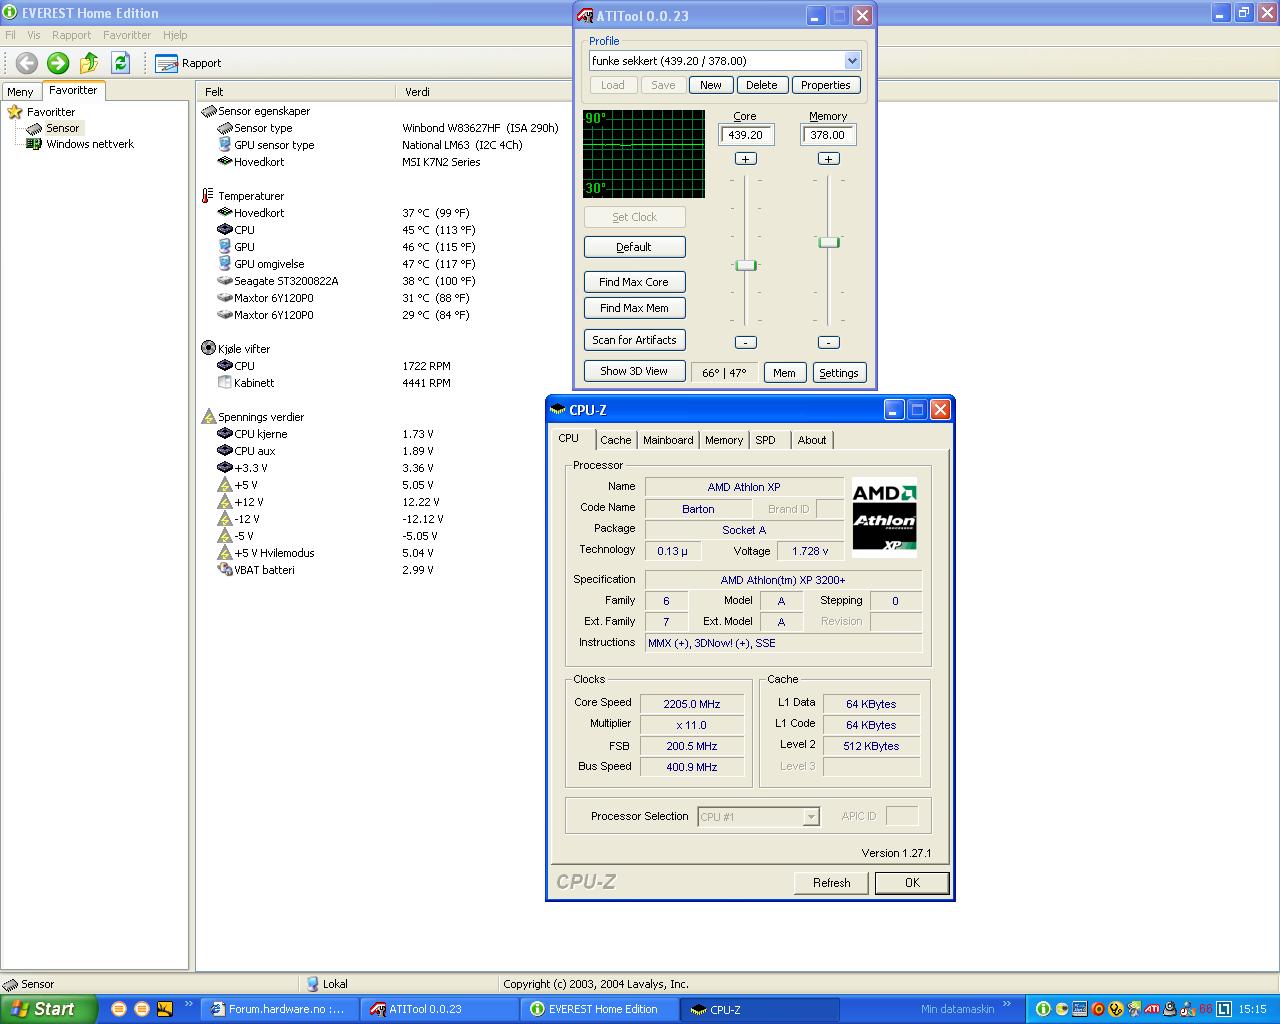Switch to the Meny tab in EVEREST
The width and height of the screenshot is (1280, 1024).
pos(21,91)
